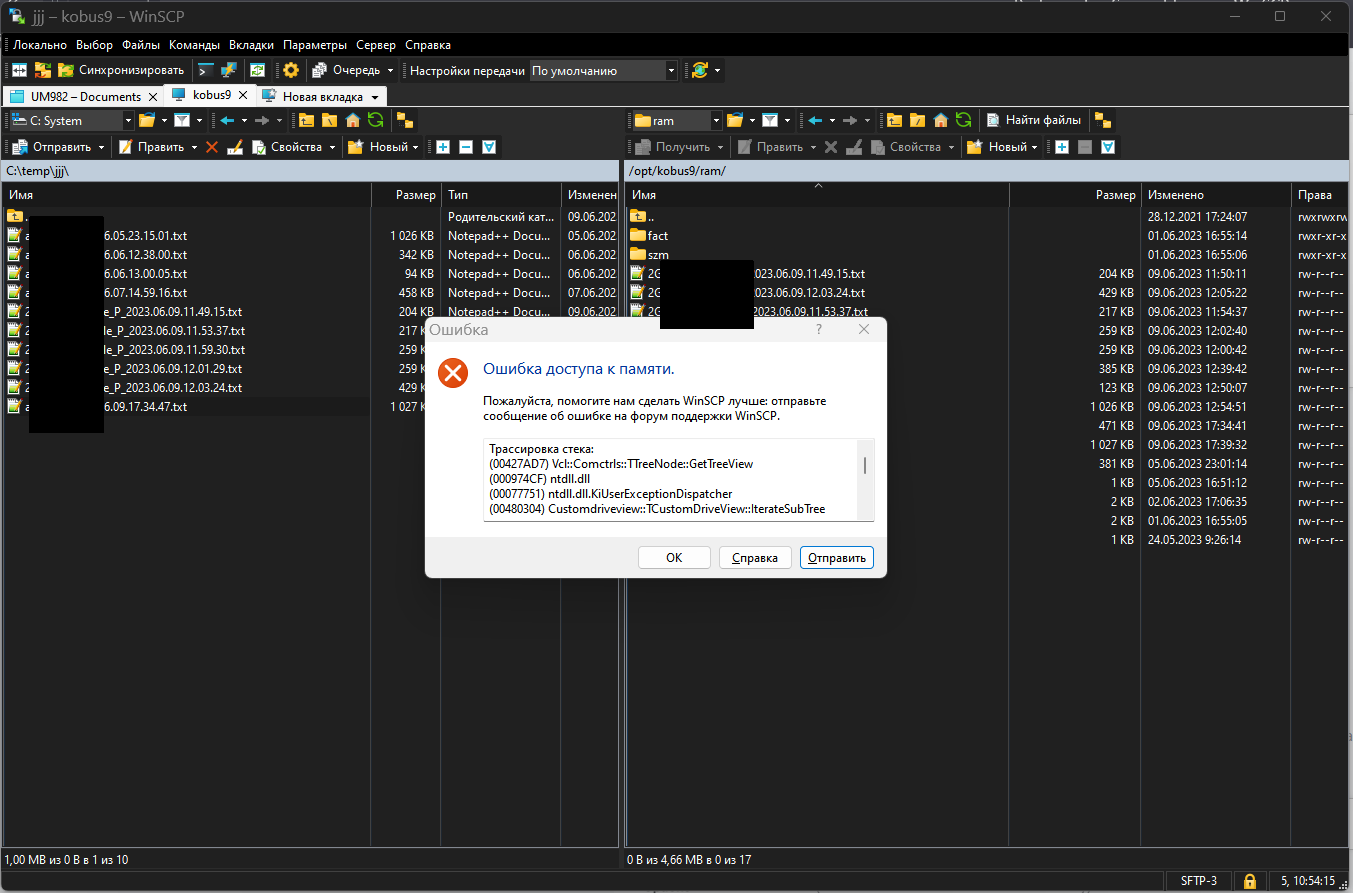The width and height of the screenshot is (1353, 893).
Task: Refresh the remote /opt/kobus9/ram/ panel
Action: click(963, 120)
